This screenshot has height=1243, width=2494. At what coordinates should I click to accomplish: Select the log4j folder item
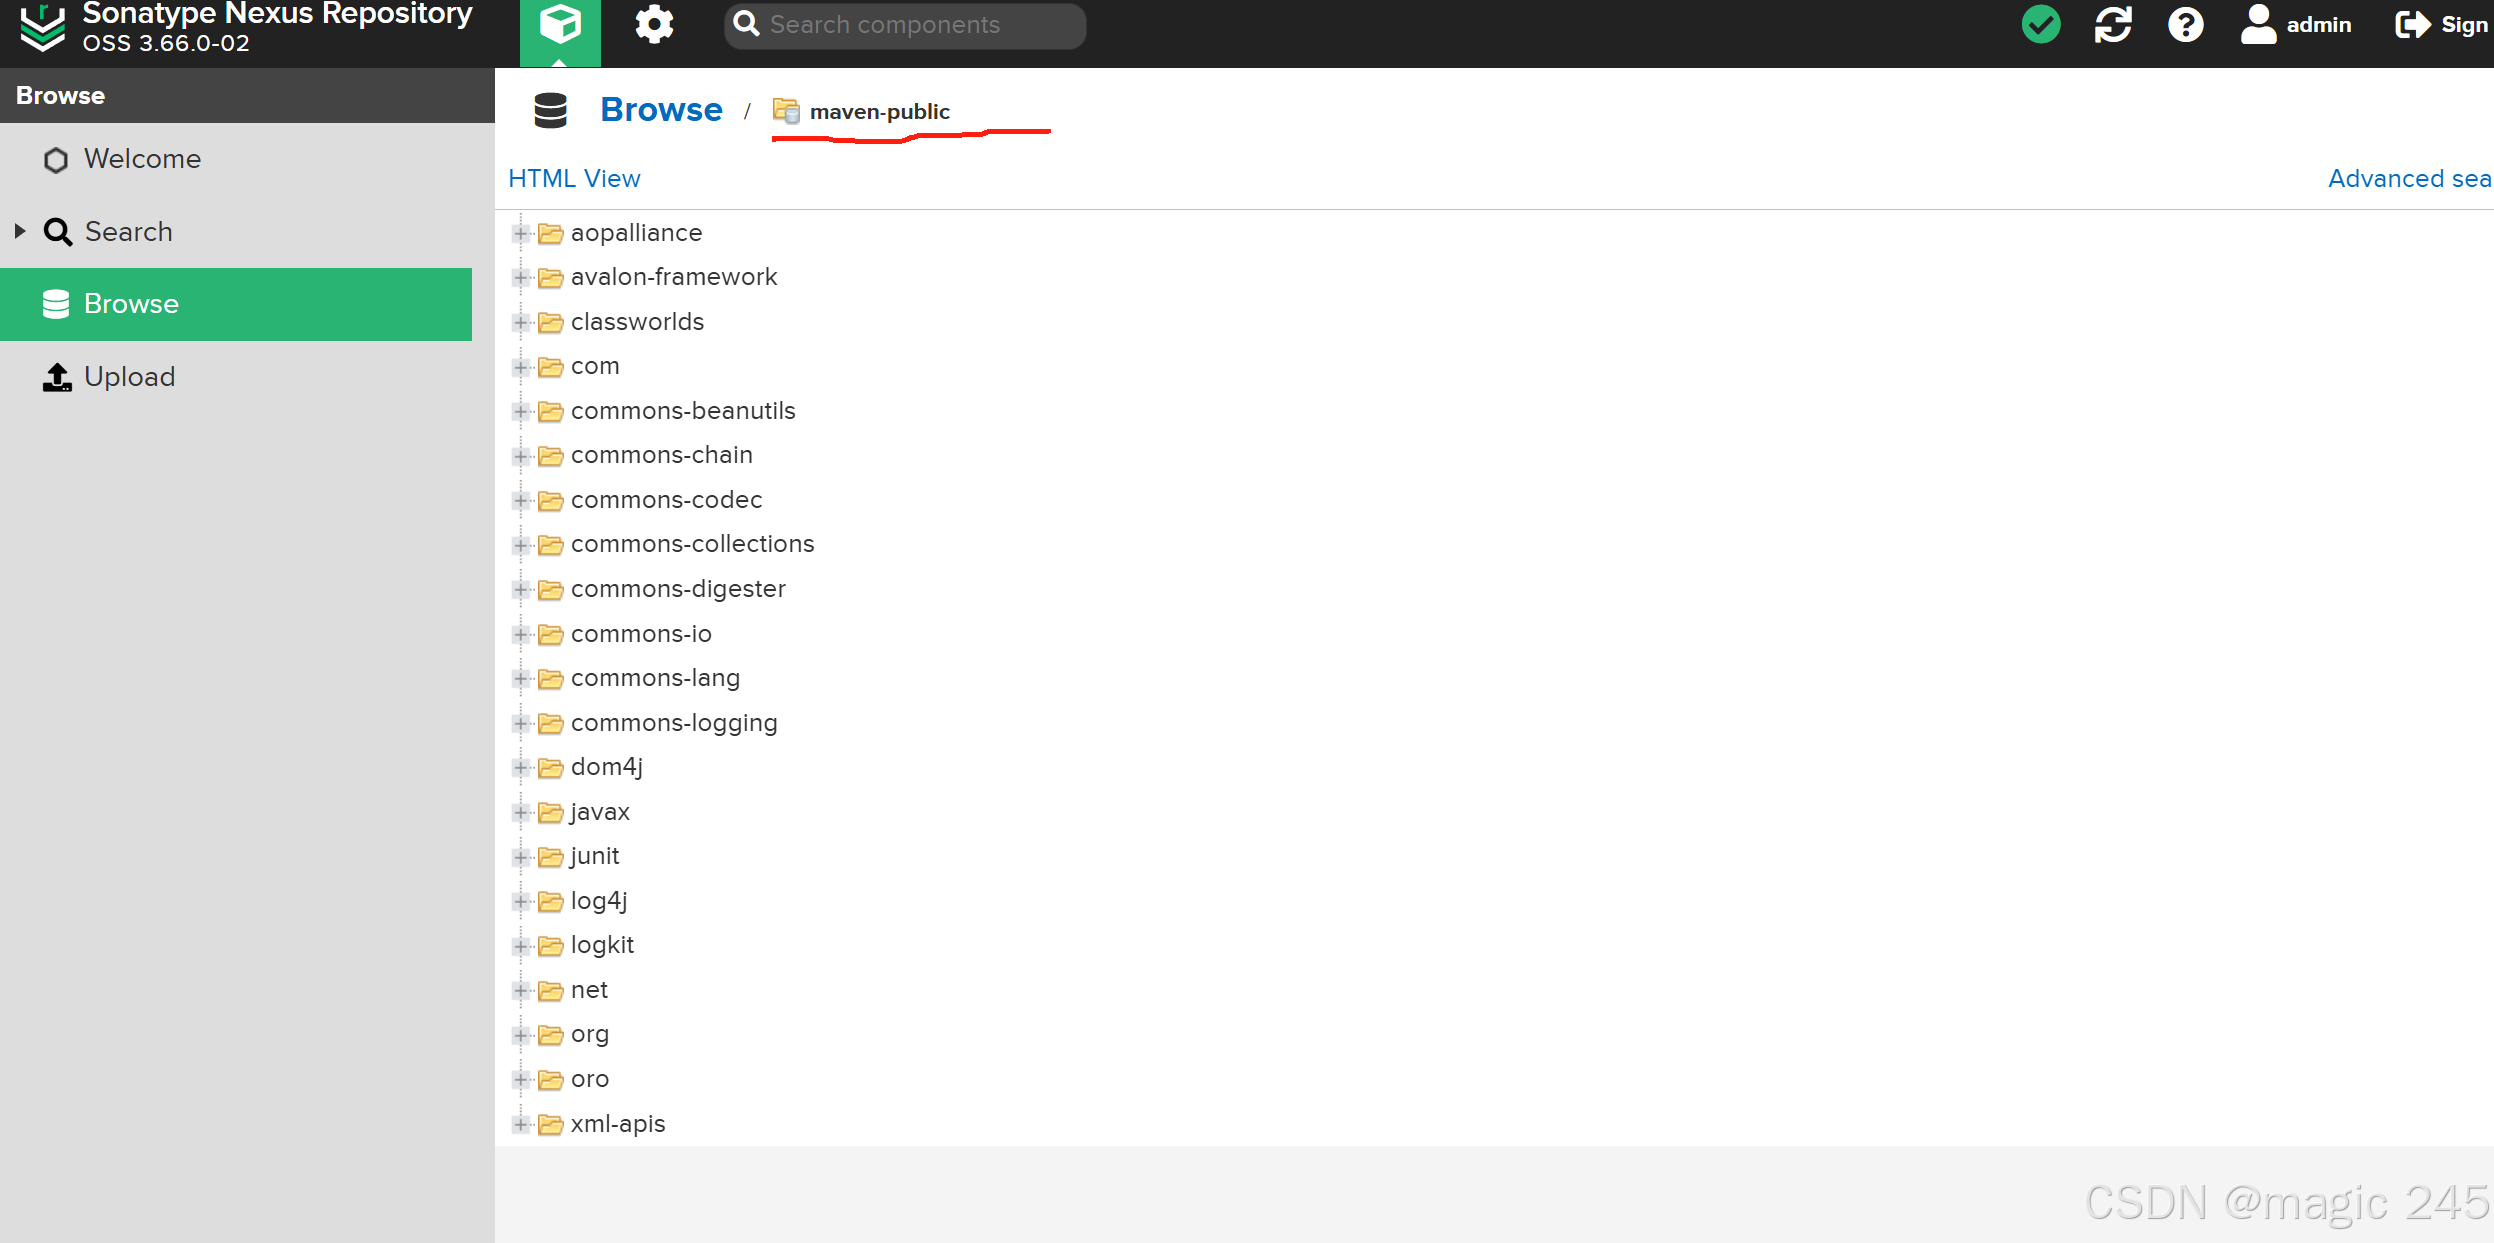tap(598, 901)
